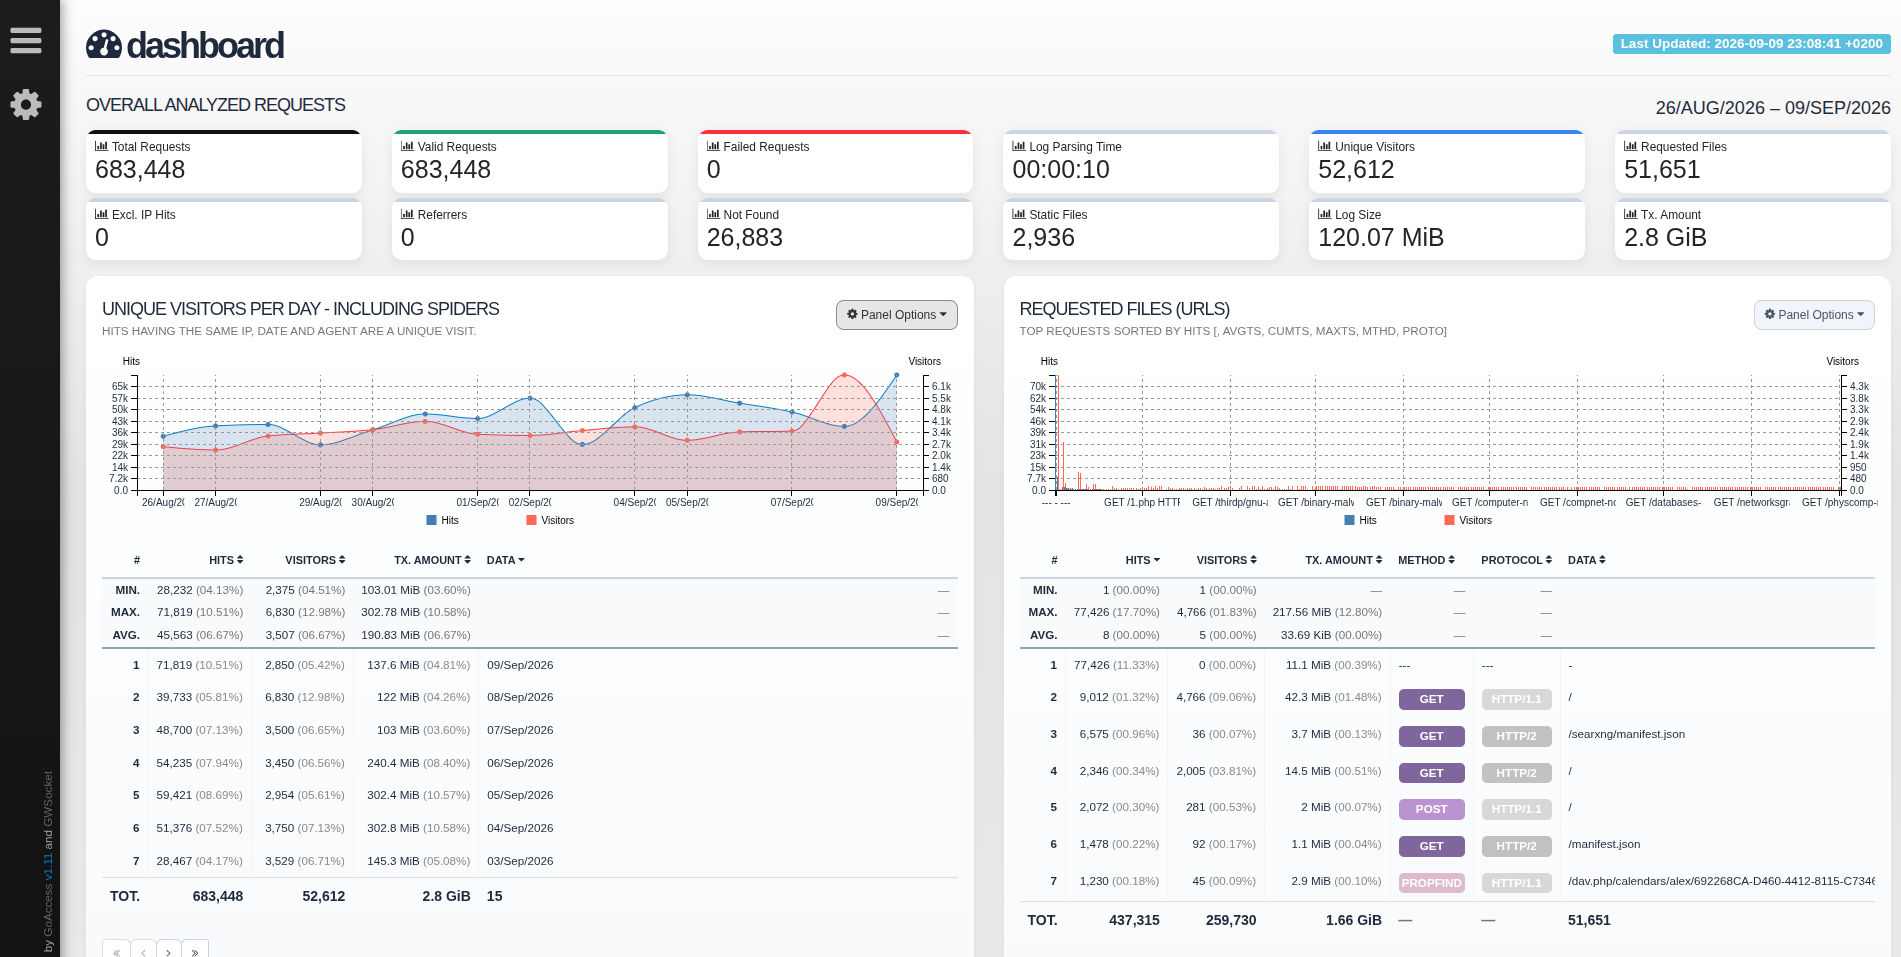Screen dimensions: 1901x957
Task: Click the Not Found value 26,883
Action: (745, 238)
